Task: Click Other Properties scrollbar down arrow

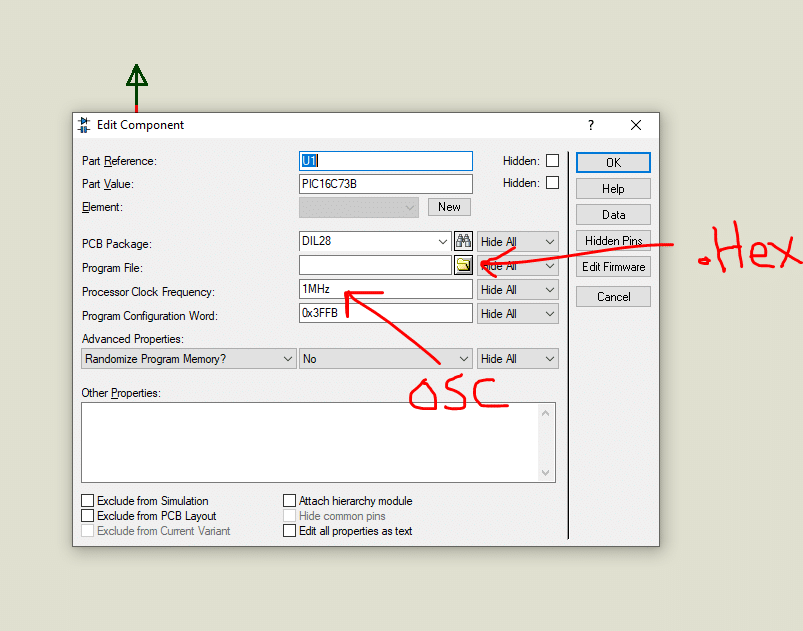Action: (x=545, y=473)
